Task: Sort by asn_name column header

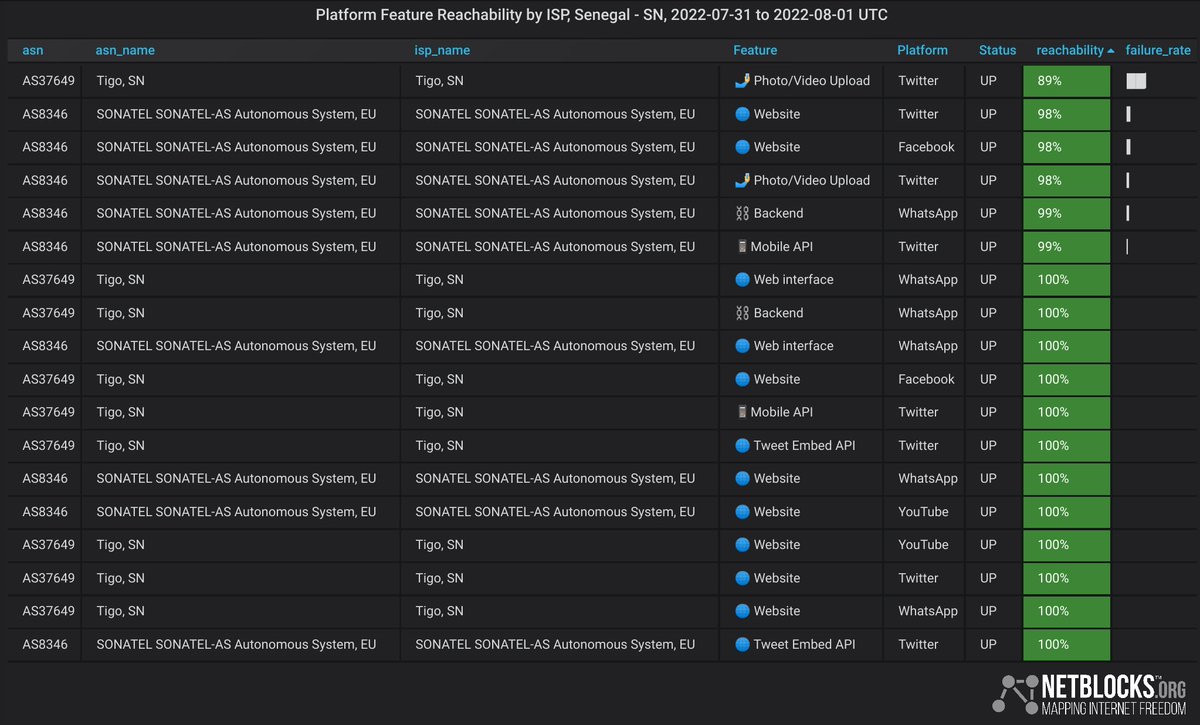Action: pos(125,50)
